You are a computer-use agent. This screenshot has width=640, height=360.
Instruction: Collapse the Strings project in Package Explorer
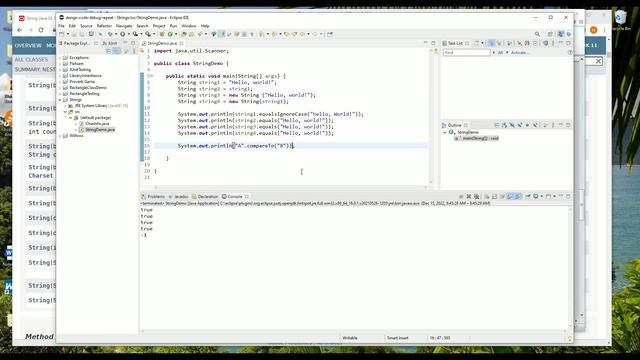pos(60,100)
